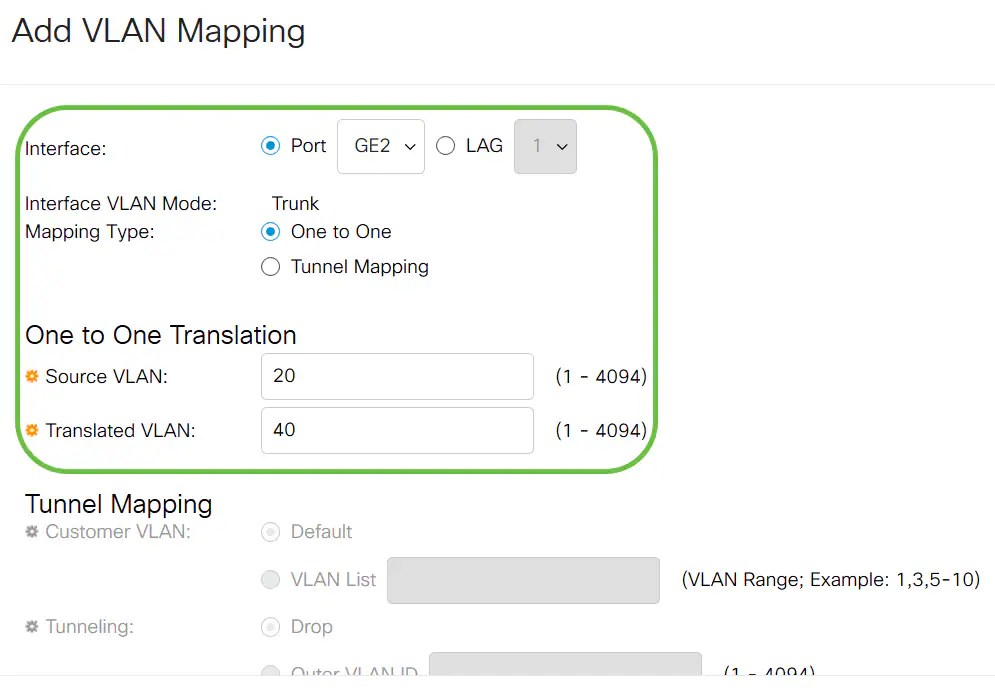Select One to One mapping type
The height and width of the screenshot is (688, 995).
tap(269, 231)
